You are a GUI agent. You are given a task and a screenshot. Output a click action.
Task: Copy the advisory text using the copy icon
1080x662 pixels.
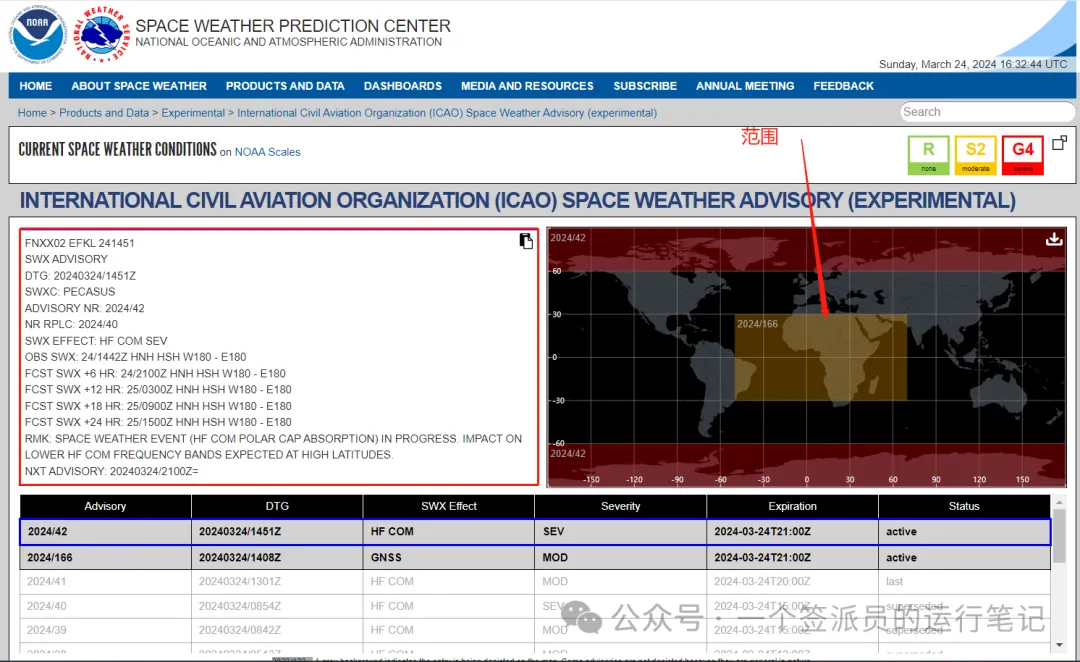click(525, 241)
